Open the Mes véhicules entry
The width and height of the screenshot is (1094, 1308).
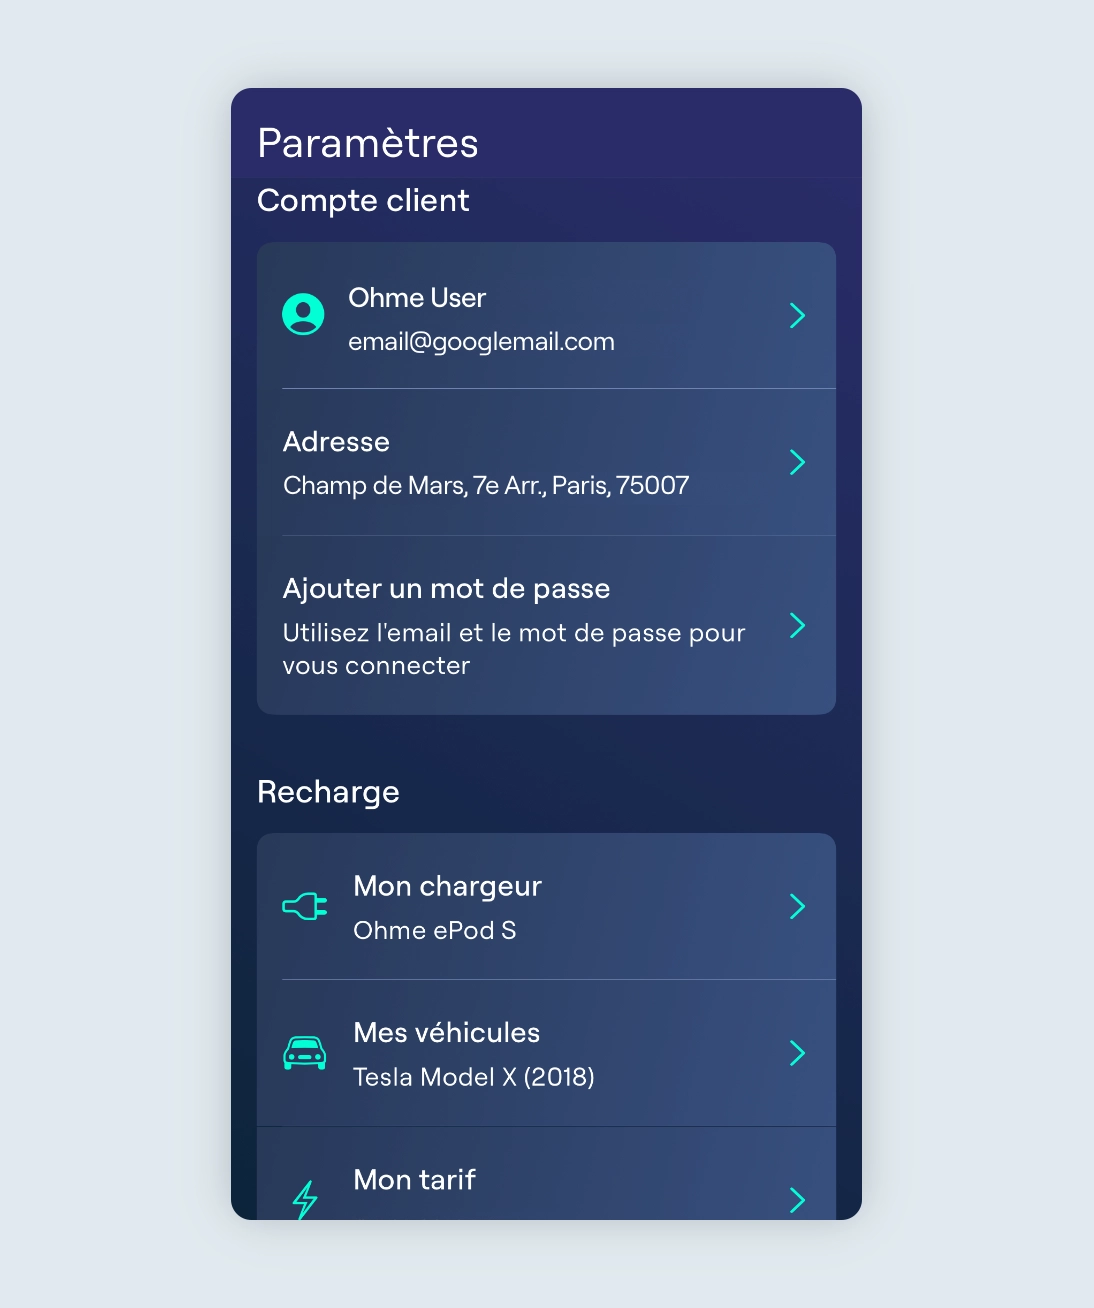click(x=446, y=1033)
